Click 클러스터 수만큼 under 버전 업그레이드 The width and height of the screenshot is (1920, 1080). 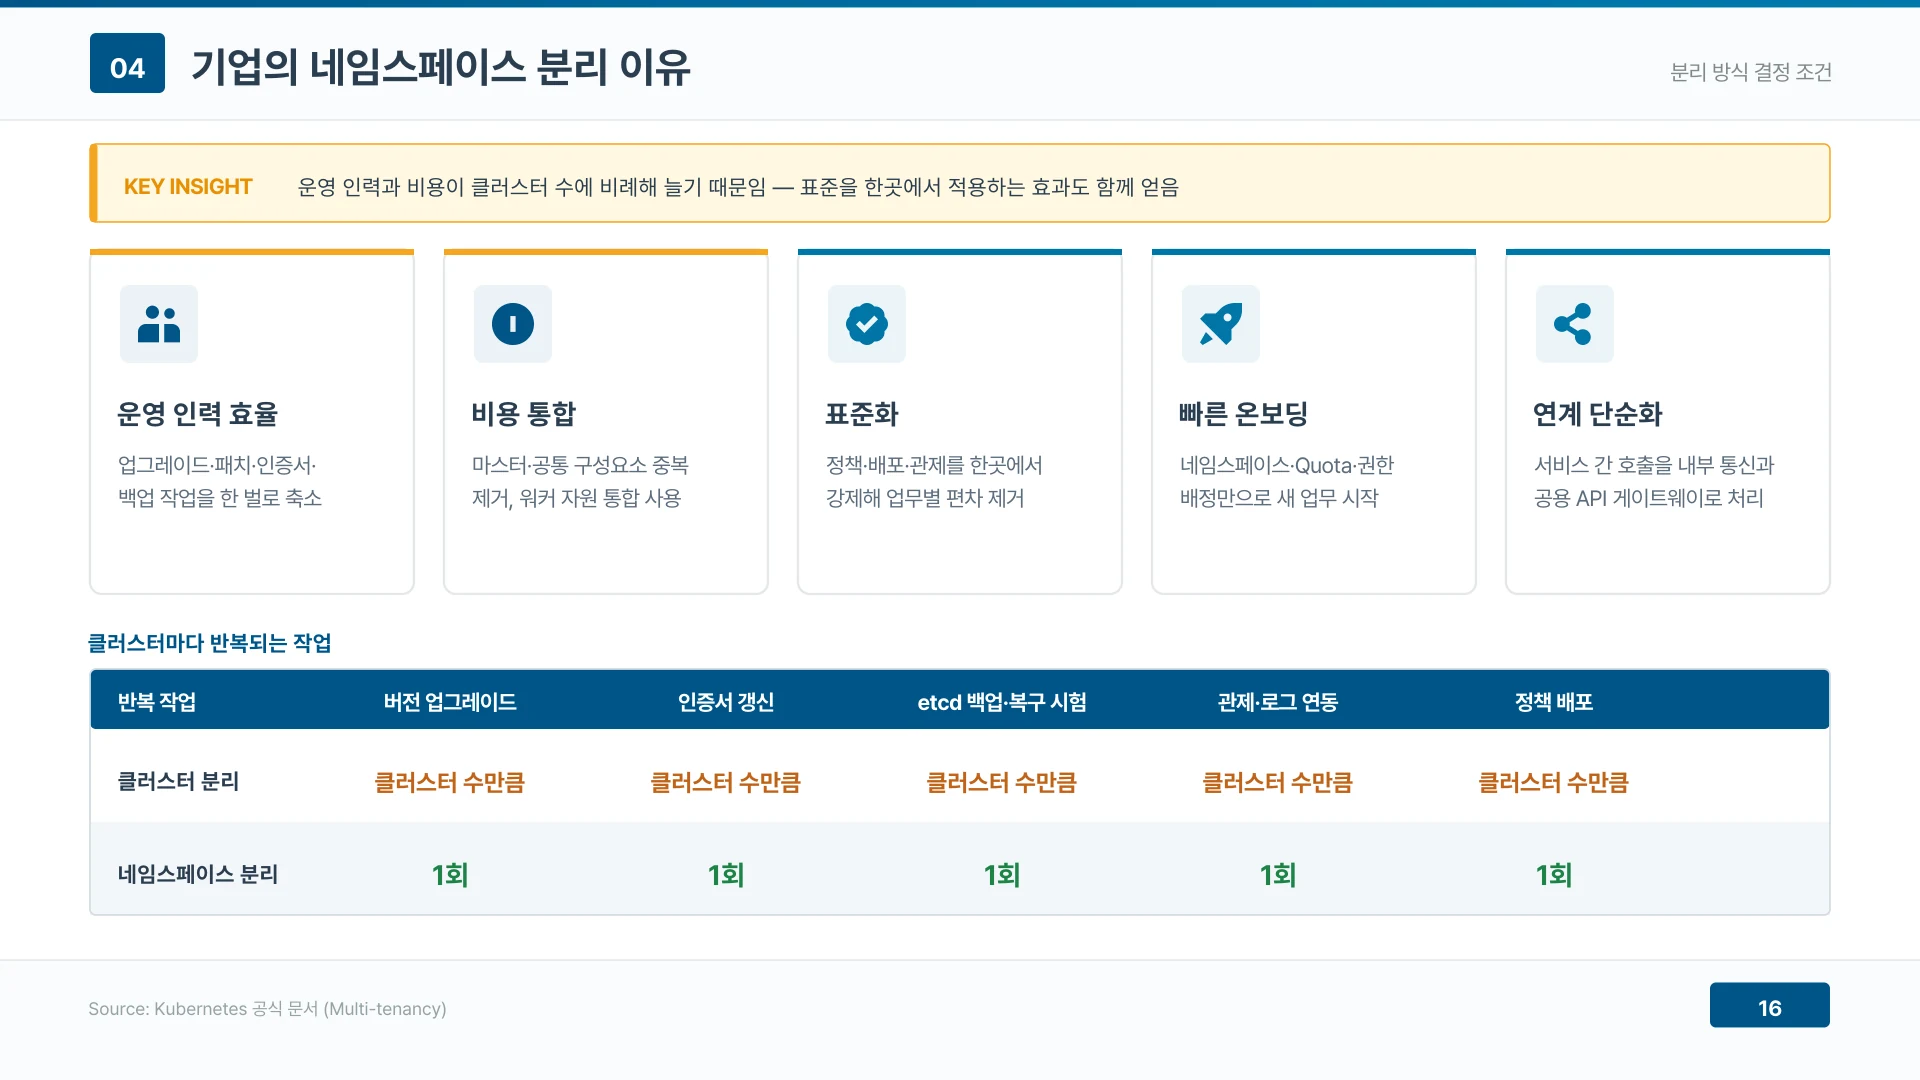click(450, 782)
